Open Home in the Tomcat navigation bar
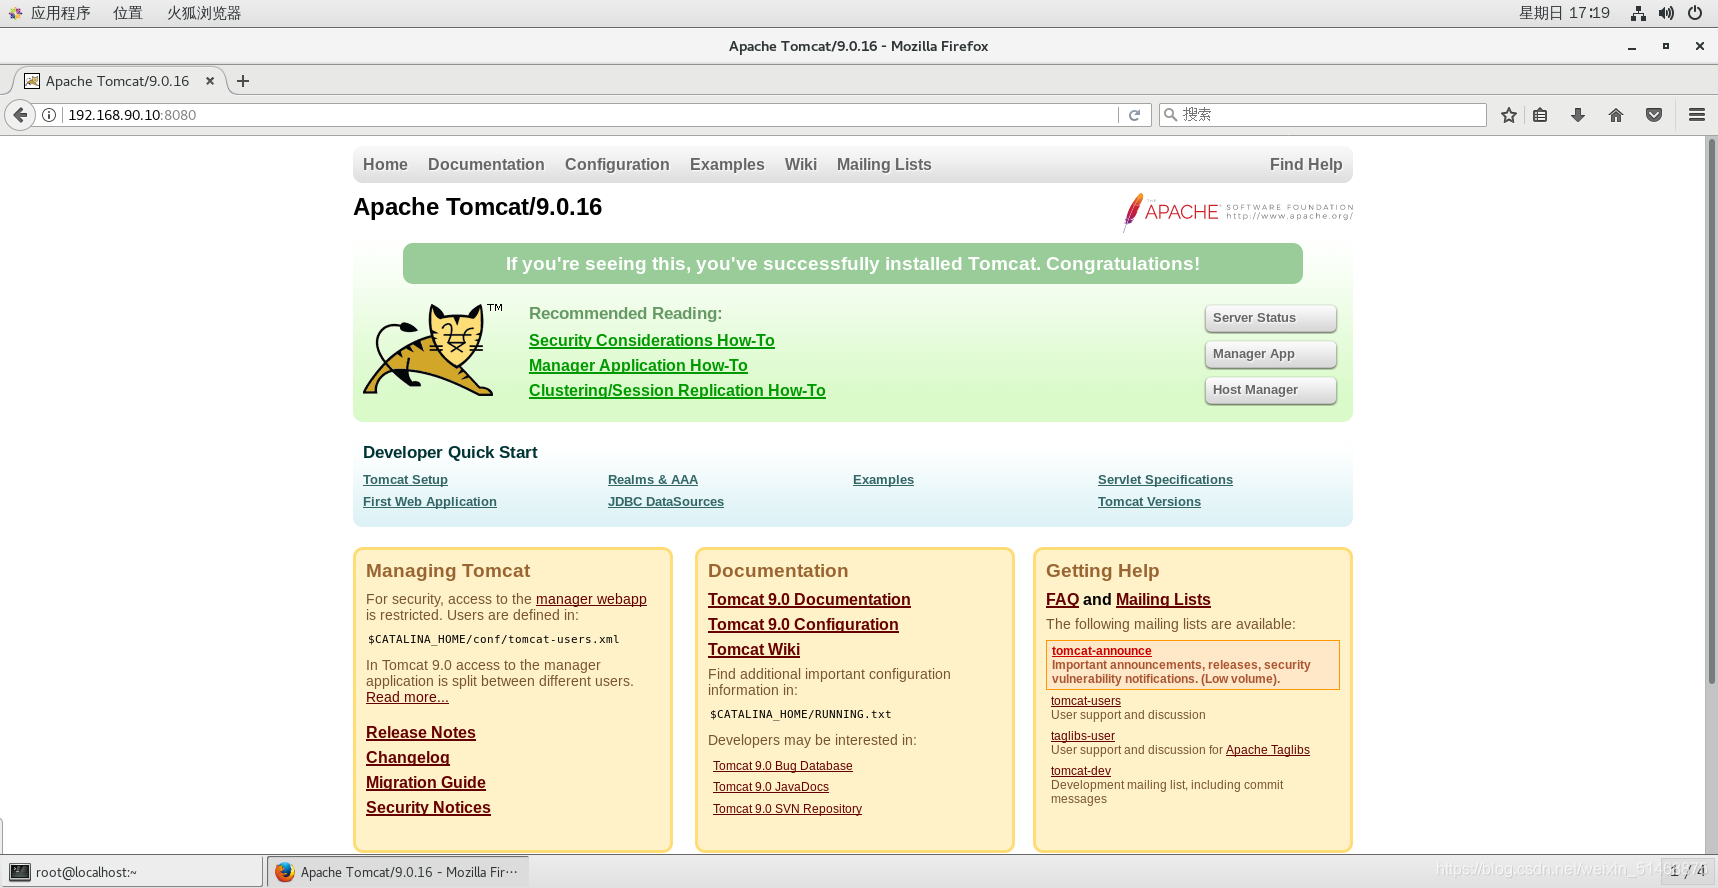The width and height of the screenshot is (1718, 888). coord(385,165)
